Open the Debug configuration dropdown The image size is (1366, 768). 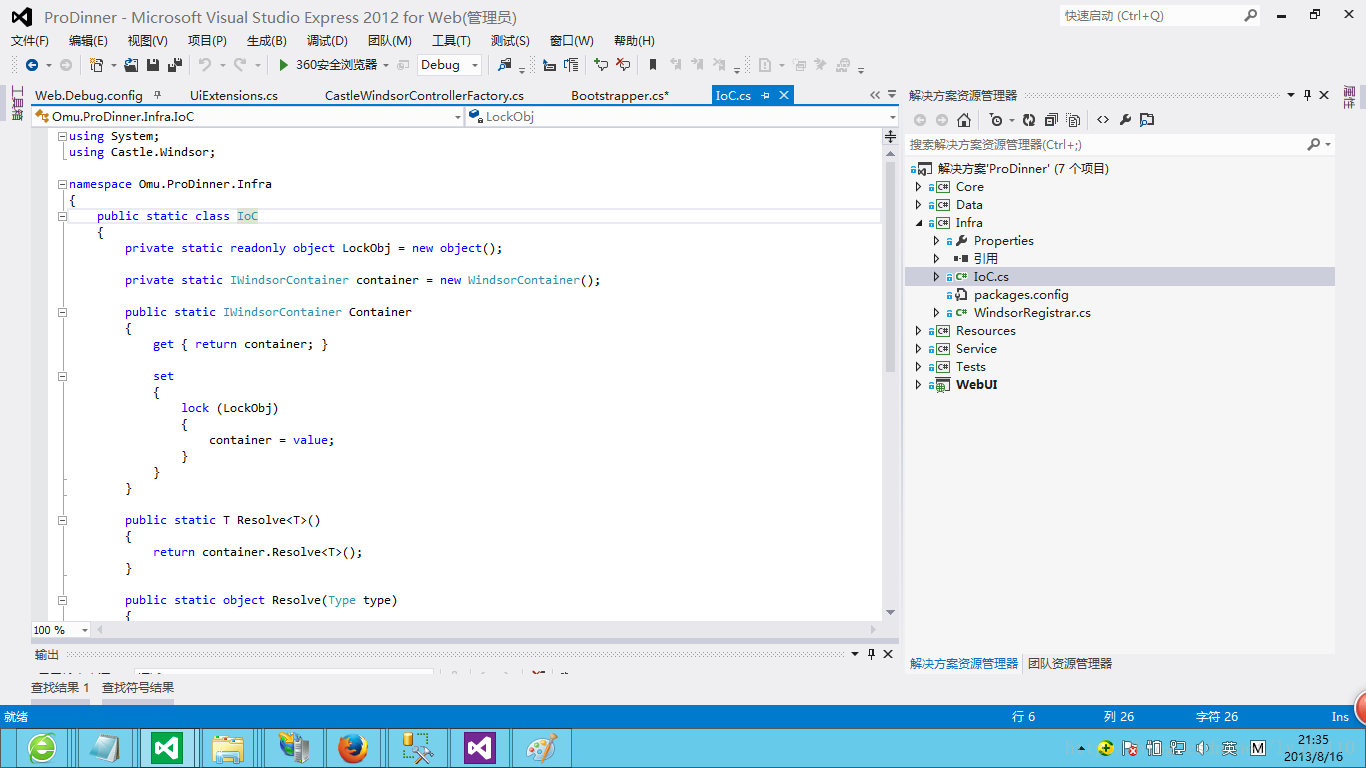click(475, 65)
